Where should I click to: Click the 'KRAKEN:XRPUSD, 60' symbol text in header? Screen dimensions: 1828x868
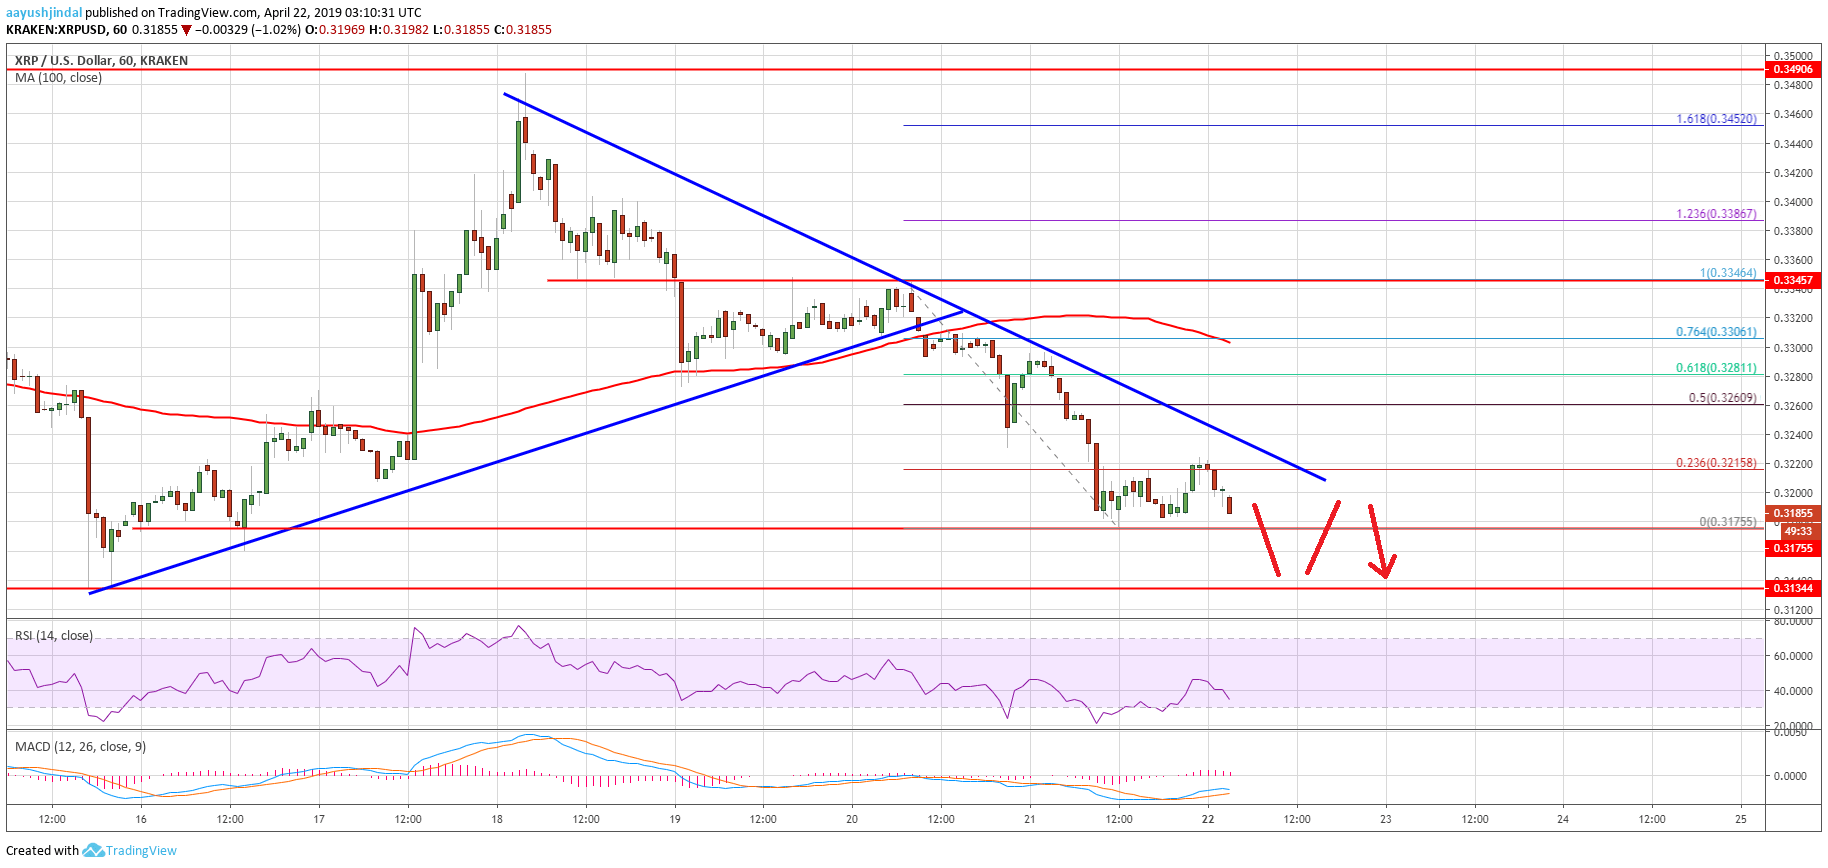coord(66,30)
